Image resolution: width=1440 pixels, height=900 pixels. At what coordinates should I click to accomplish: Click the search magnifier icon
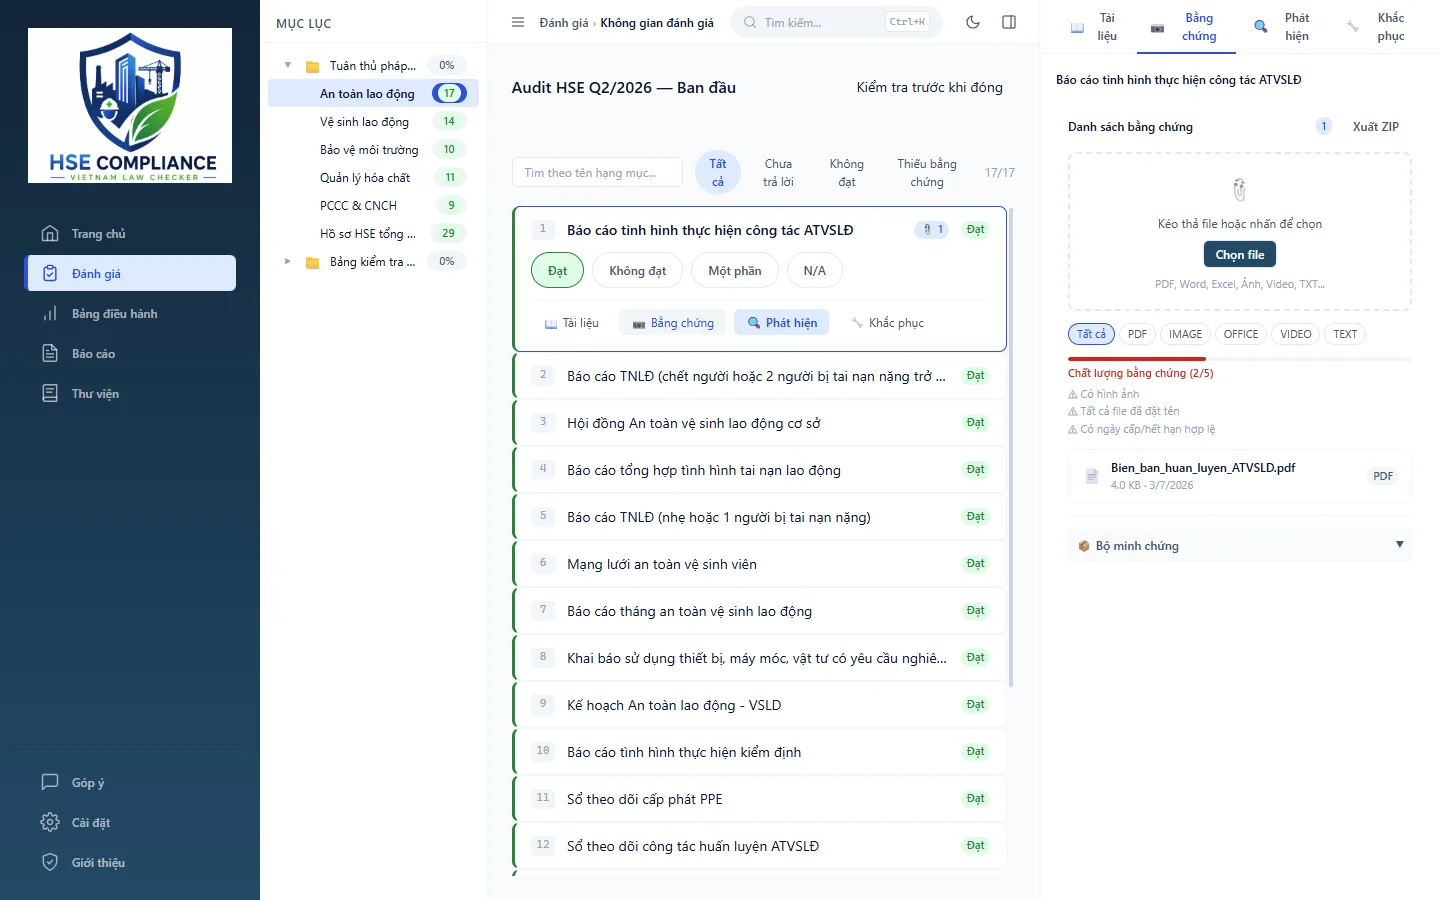coord(750,22)
